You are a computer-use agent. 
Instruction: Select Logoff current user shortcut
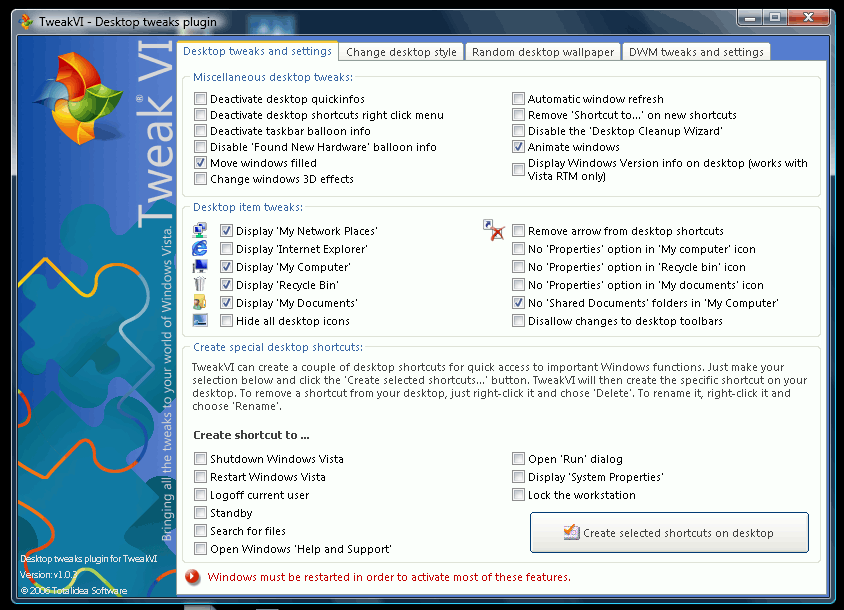pos(200,495)
